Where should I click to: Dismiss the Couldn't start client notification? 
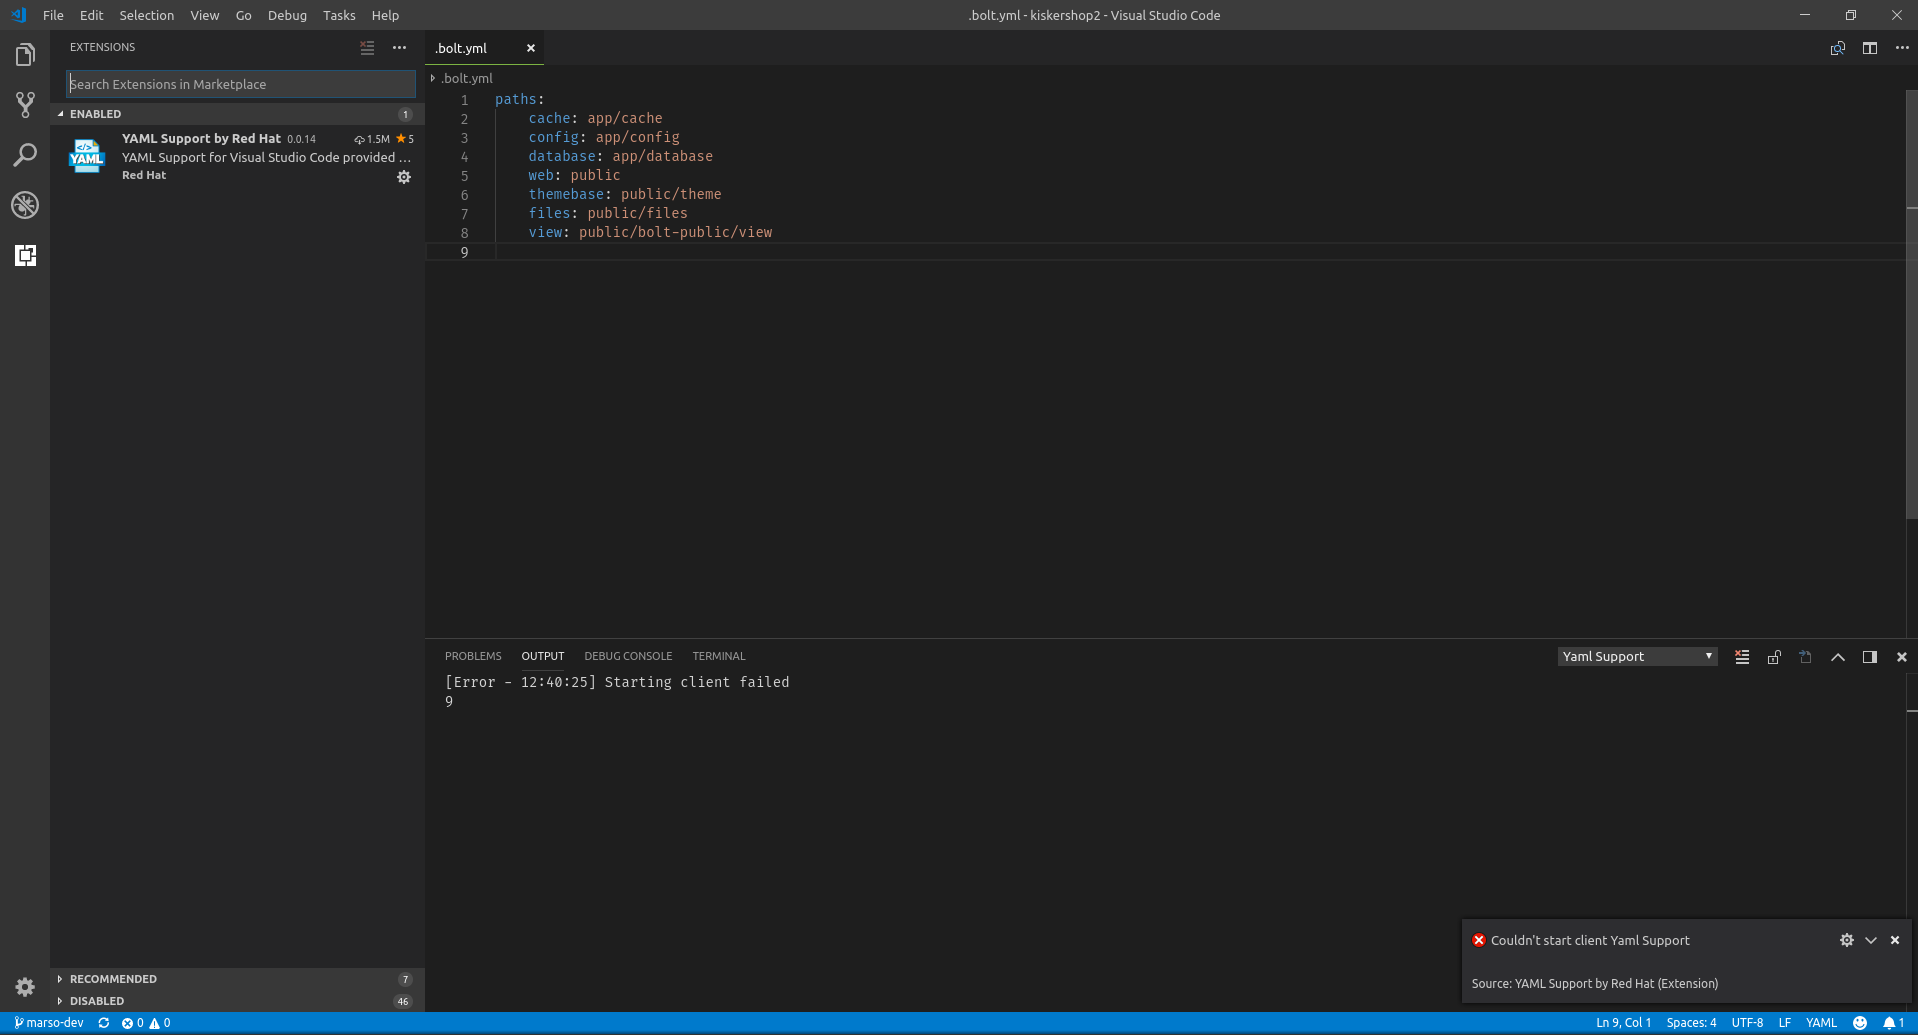[x=1895, y=940]
